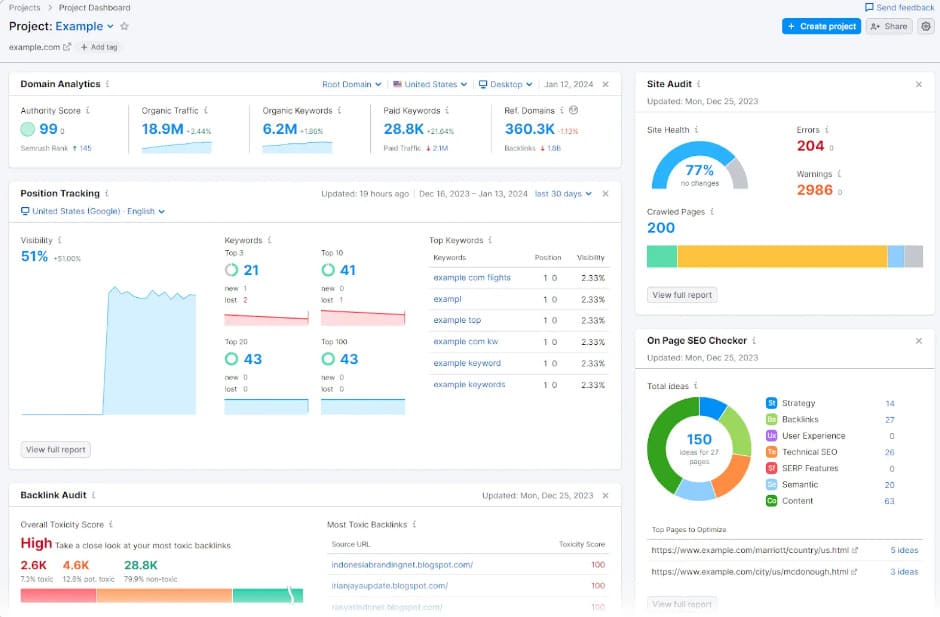Open the Root Domain dropdown
The height and width of the screenshot is (617, 940).
coord(351,84)
